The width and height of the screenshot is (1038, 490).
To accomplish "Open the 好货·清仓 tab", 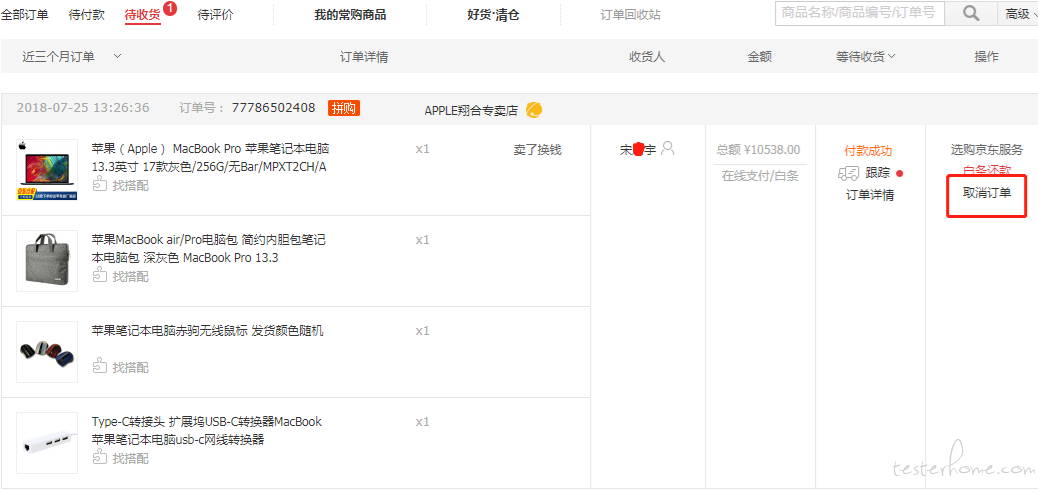I will (x=493, y=15).
